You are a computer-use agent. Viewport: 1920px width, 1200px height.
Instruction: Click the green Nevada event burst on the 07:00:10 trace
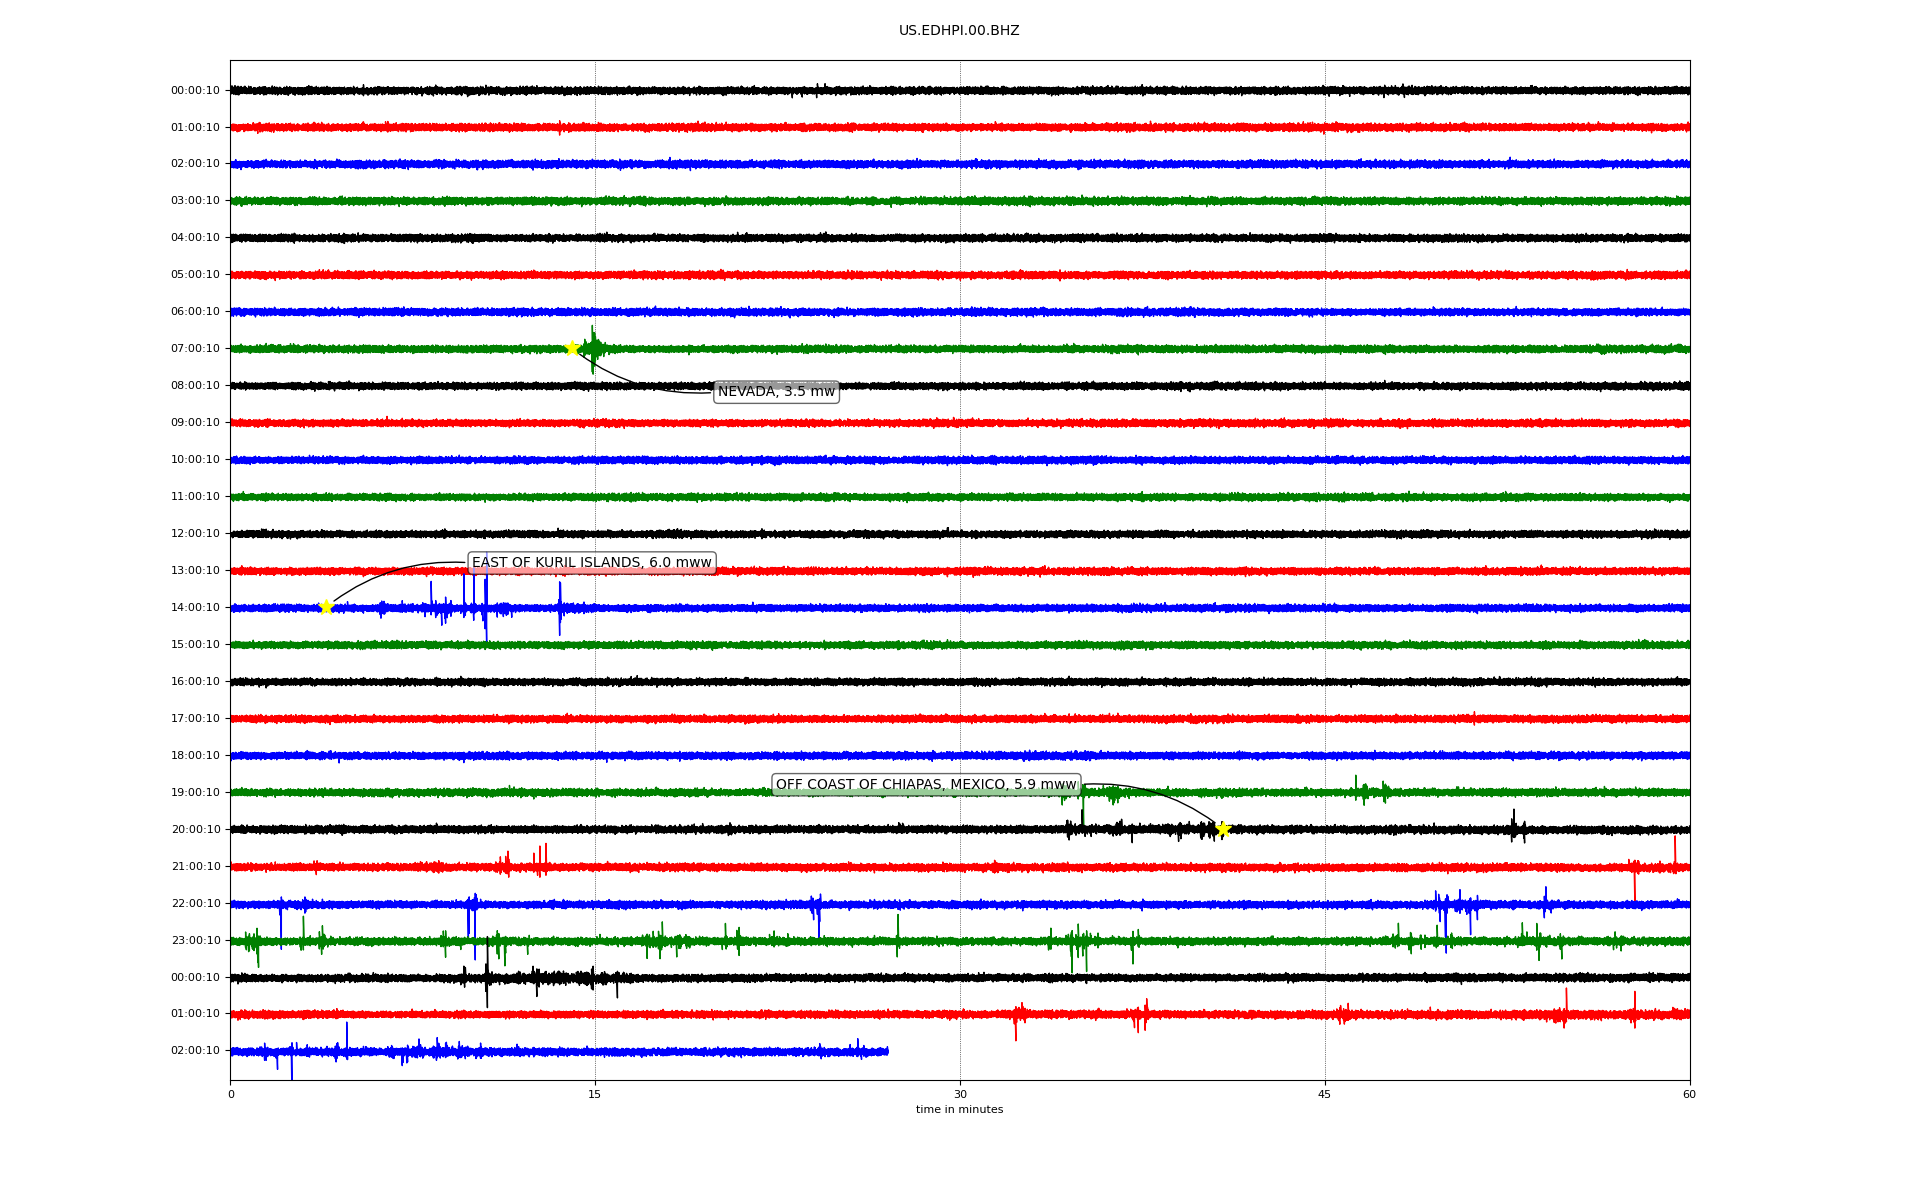pos(593,349)
